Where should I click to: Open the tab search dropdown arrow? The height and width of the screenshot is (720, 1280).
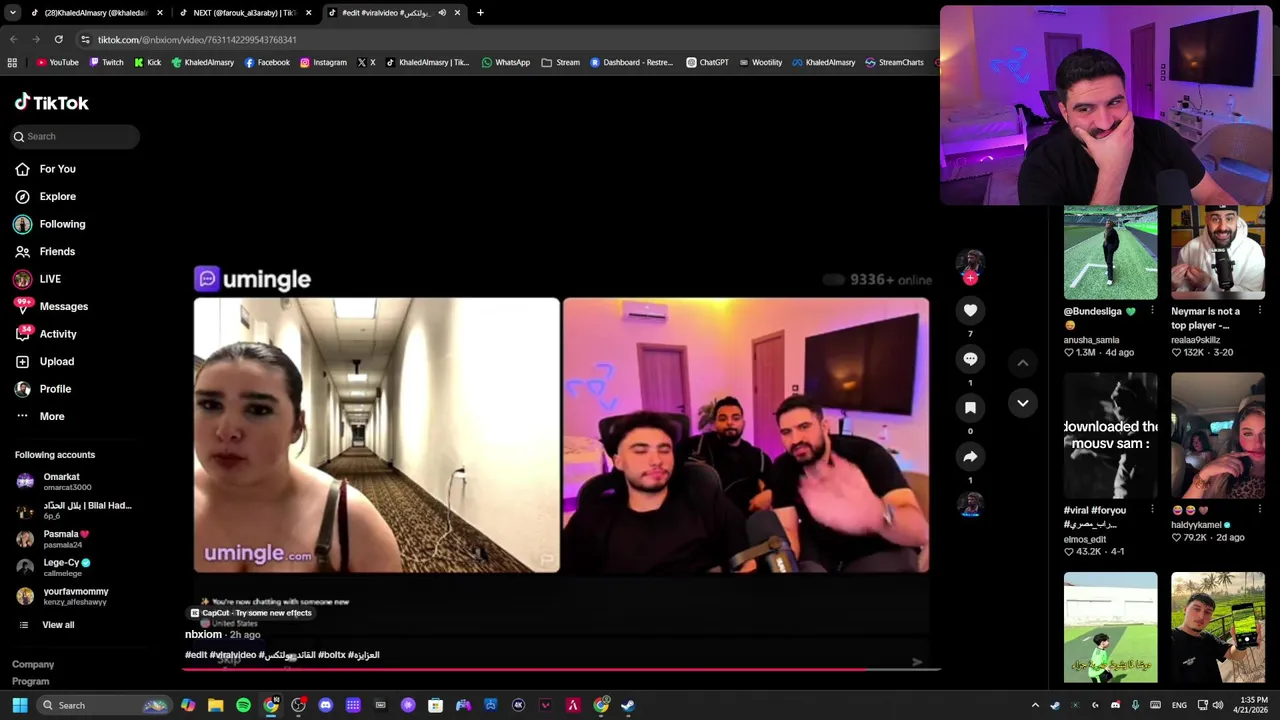12,13
